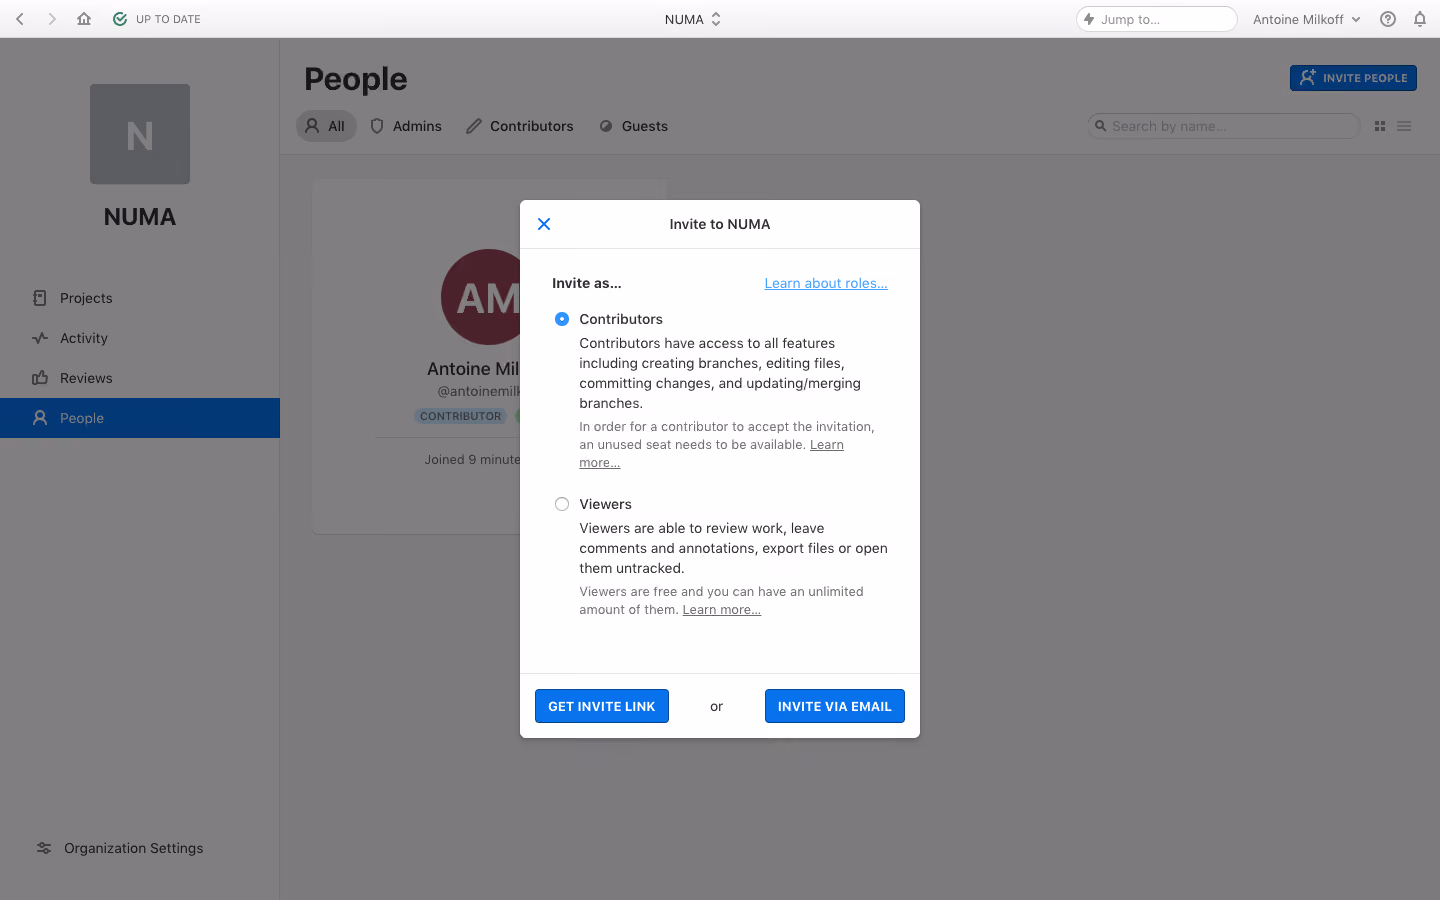
Task: Click the UP TO DATE sync status icon
Action: click(x=120, y=19)
